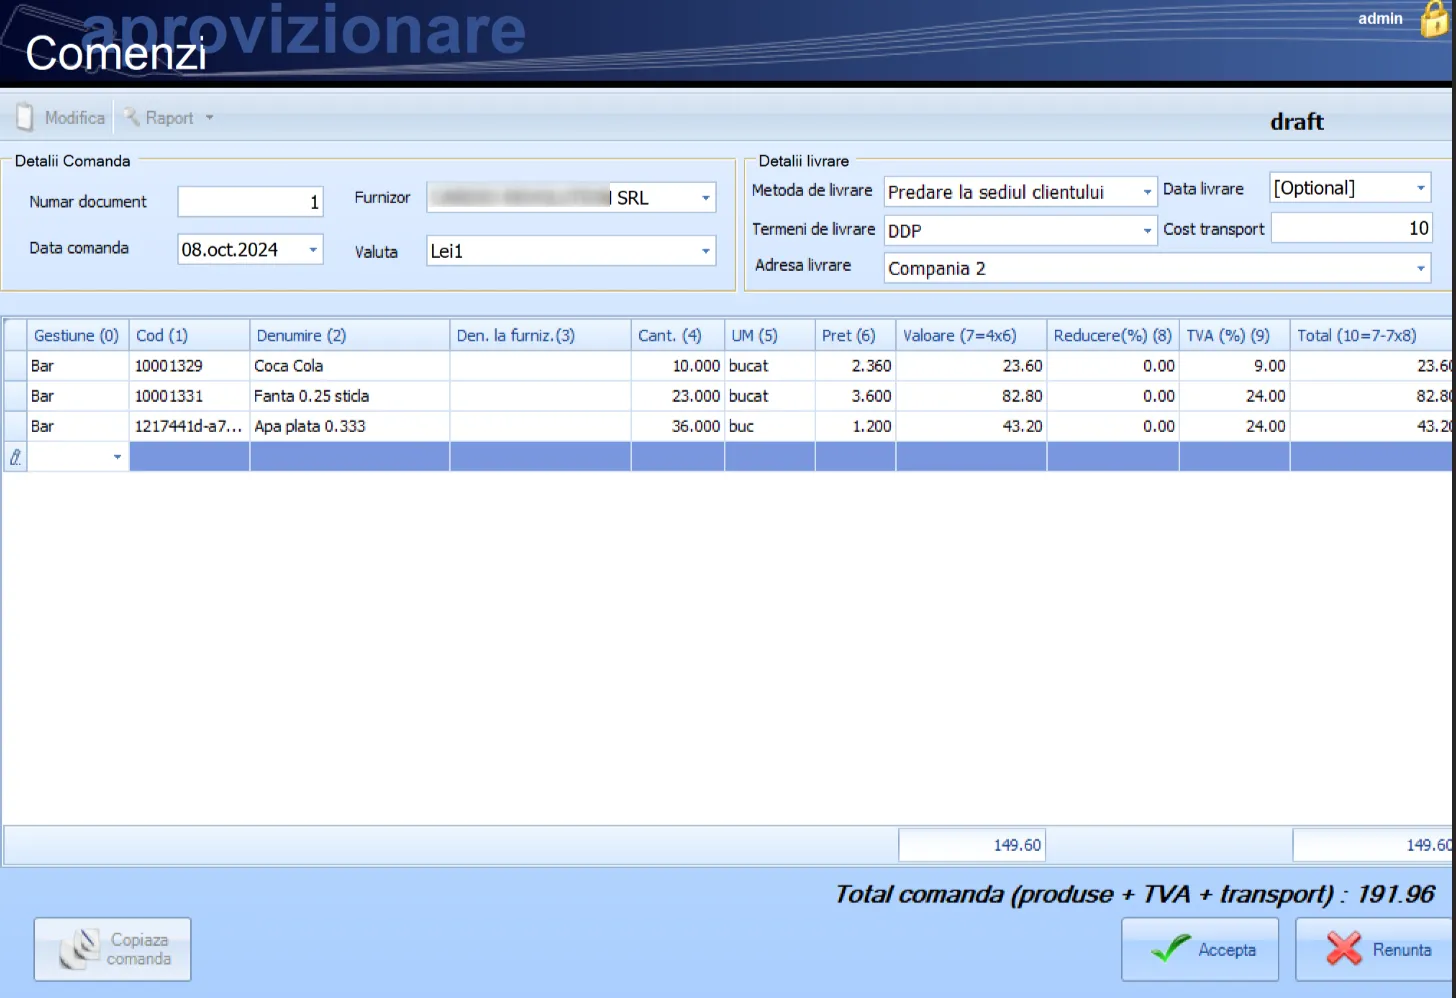Click the Reducere(%) (8) column header

1112,335
